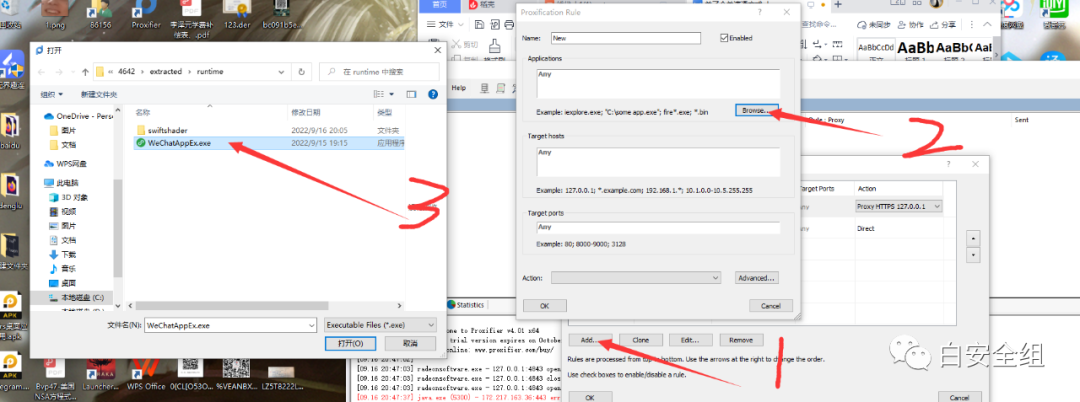Viewport: 1080px width, 402px height.
Task: Click the Browse... button for Applications
Action: click(756, 111)
